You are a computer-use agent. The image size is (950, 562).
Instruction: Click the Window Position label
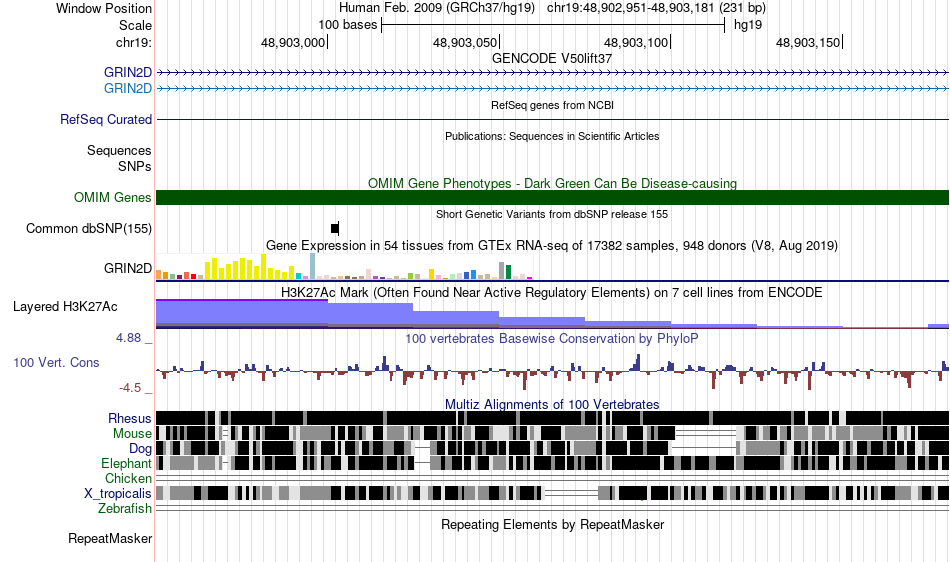coord(104,8)
